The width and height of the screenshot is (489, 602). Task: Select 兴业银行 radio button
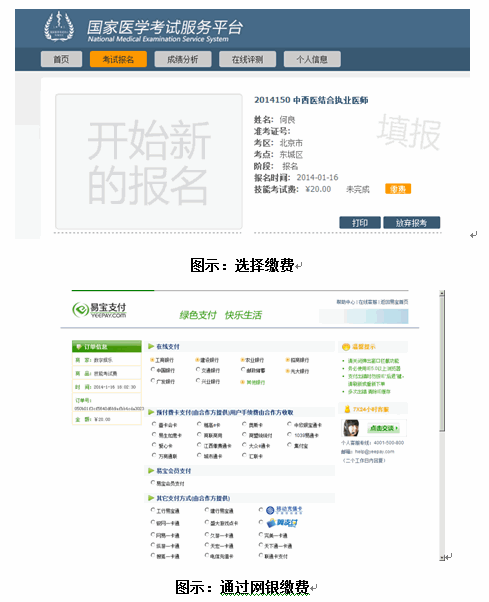tap(198, 381)
